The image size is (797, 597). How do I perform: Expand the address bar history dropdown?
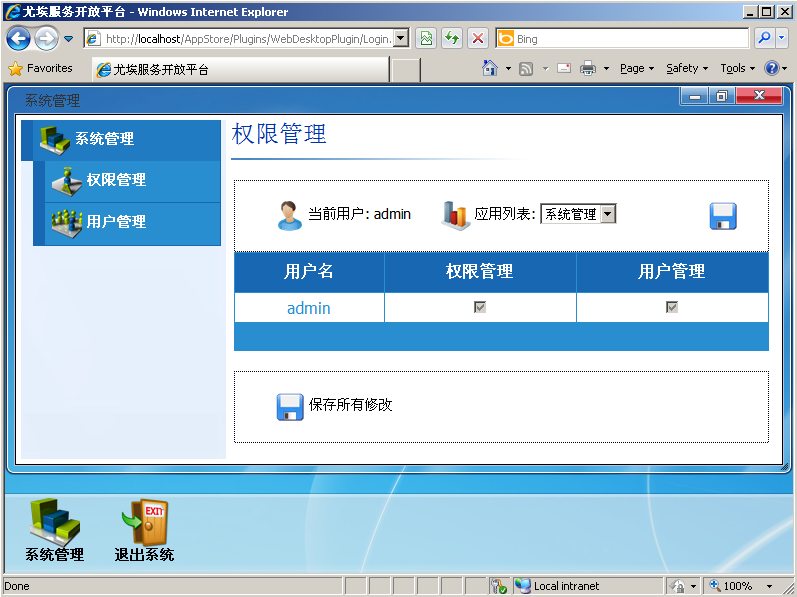[402, 39]
